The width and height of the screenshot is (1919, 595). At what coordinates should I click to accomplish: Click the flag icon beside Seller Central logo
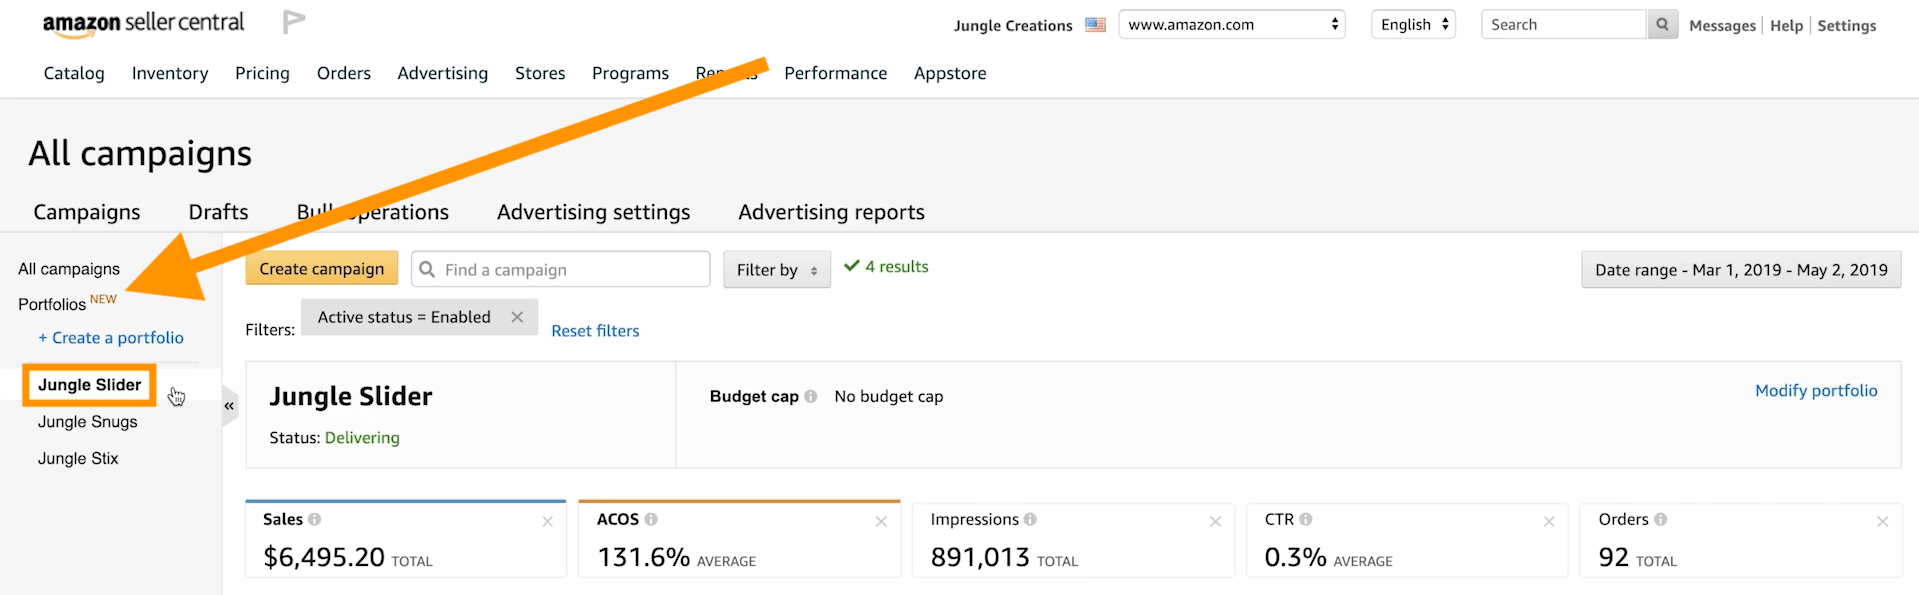click(293, 22)
